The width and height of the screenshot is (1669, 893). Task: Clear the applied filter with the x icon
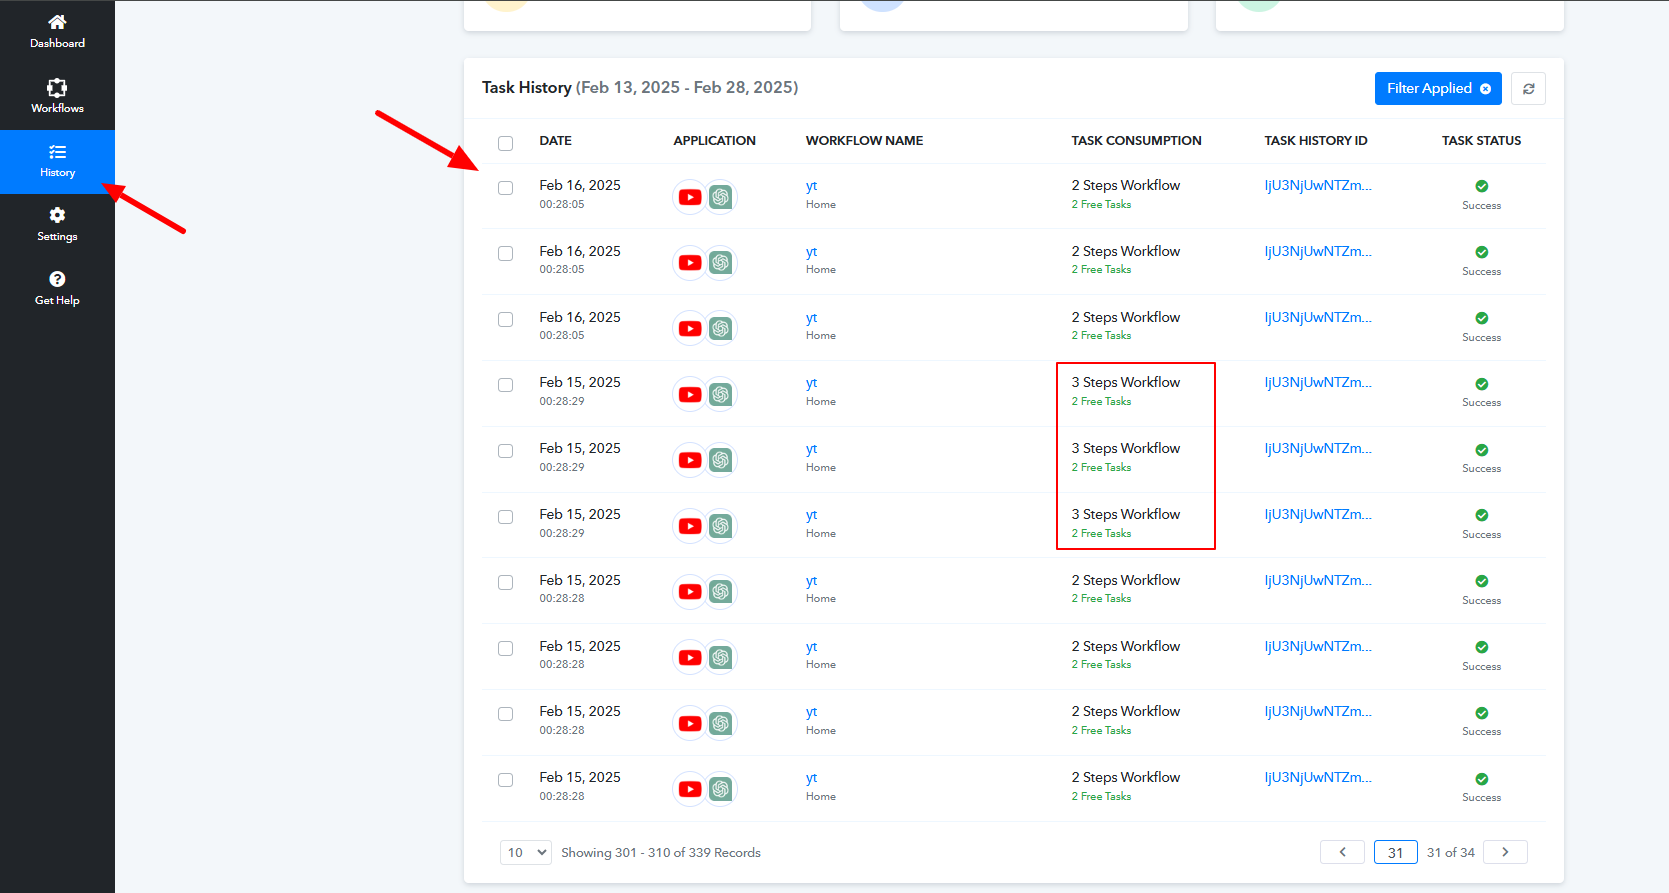pyautogui.click(x=1485, y=89)
